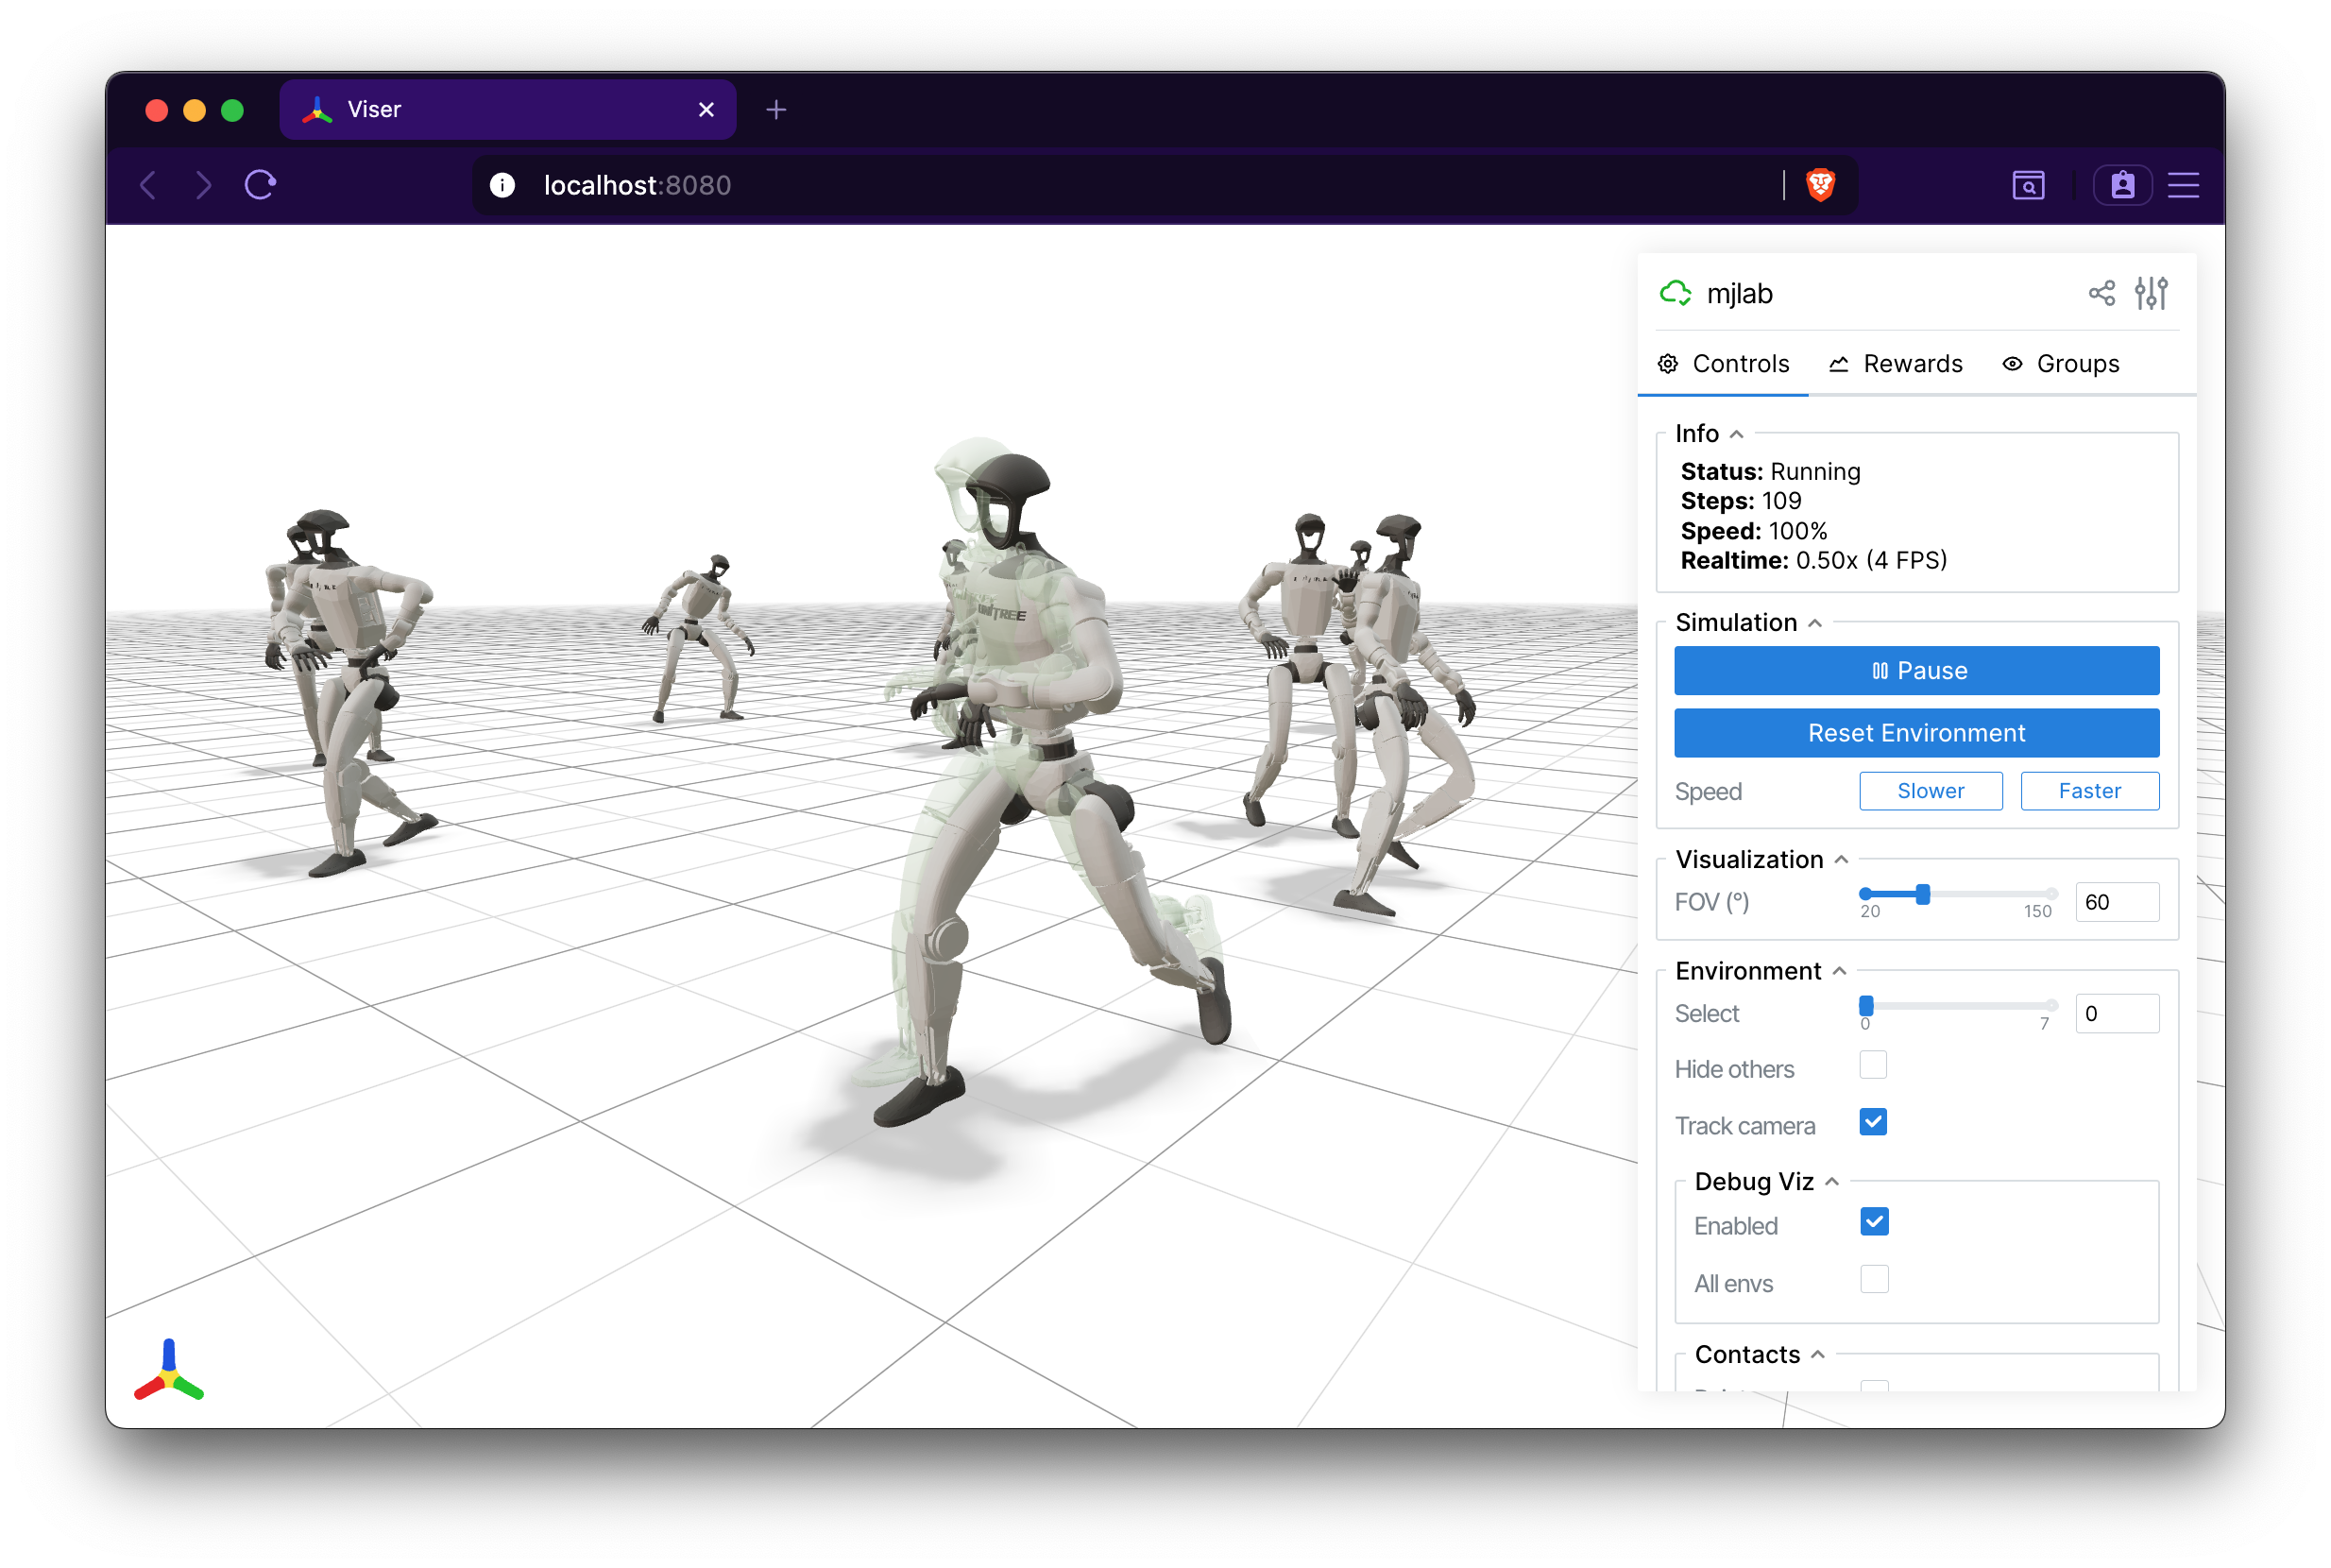Collapse the Contacts section
This screenshot has height=1568, width=2331.
point(1759,1354)
